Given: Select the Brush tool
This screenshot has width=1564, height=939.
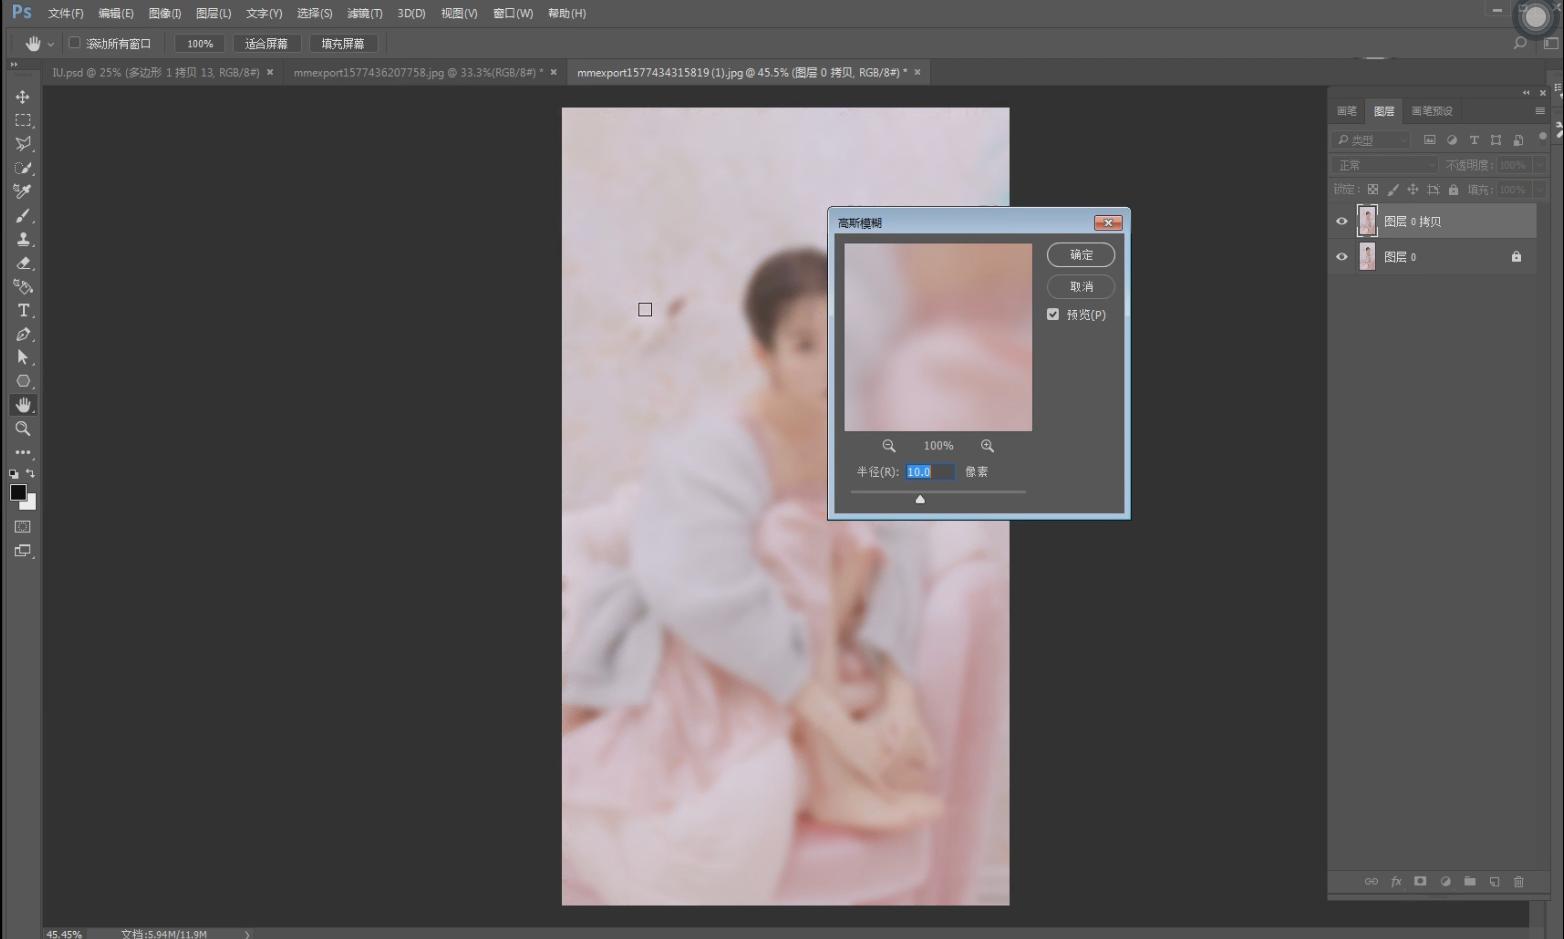Looking at the screenshot, I should point(22,216).
